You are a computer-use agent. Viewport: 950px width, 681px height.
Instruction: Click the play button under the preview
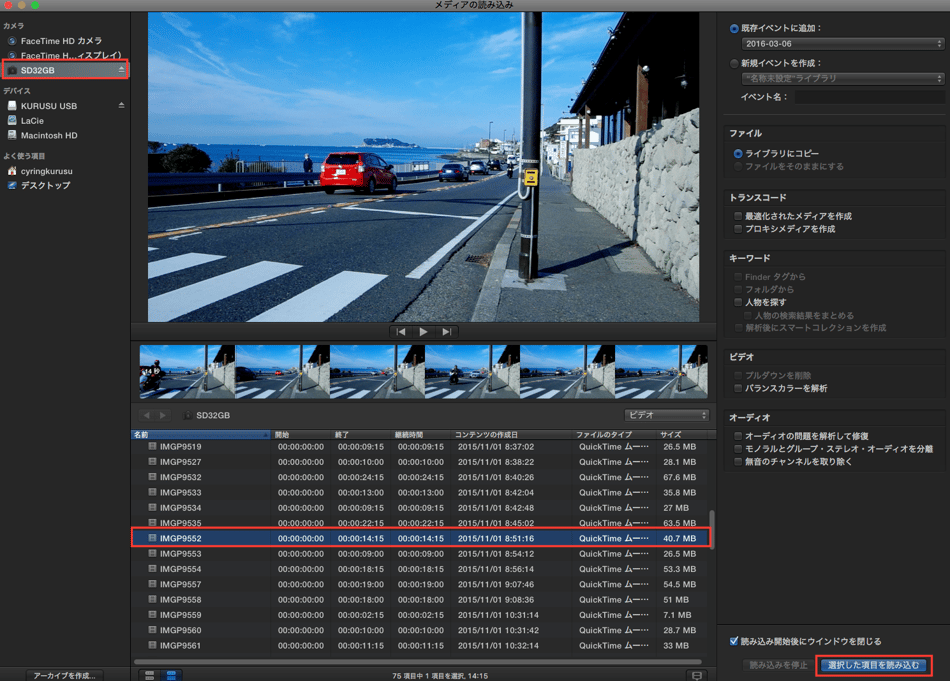[x=423, y=332]
